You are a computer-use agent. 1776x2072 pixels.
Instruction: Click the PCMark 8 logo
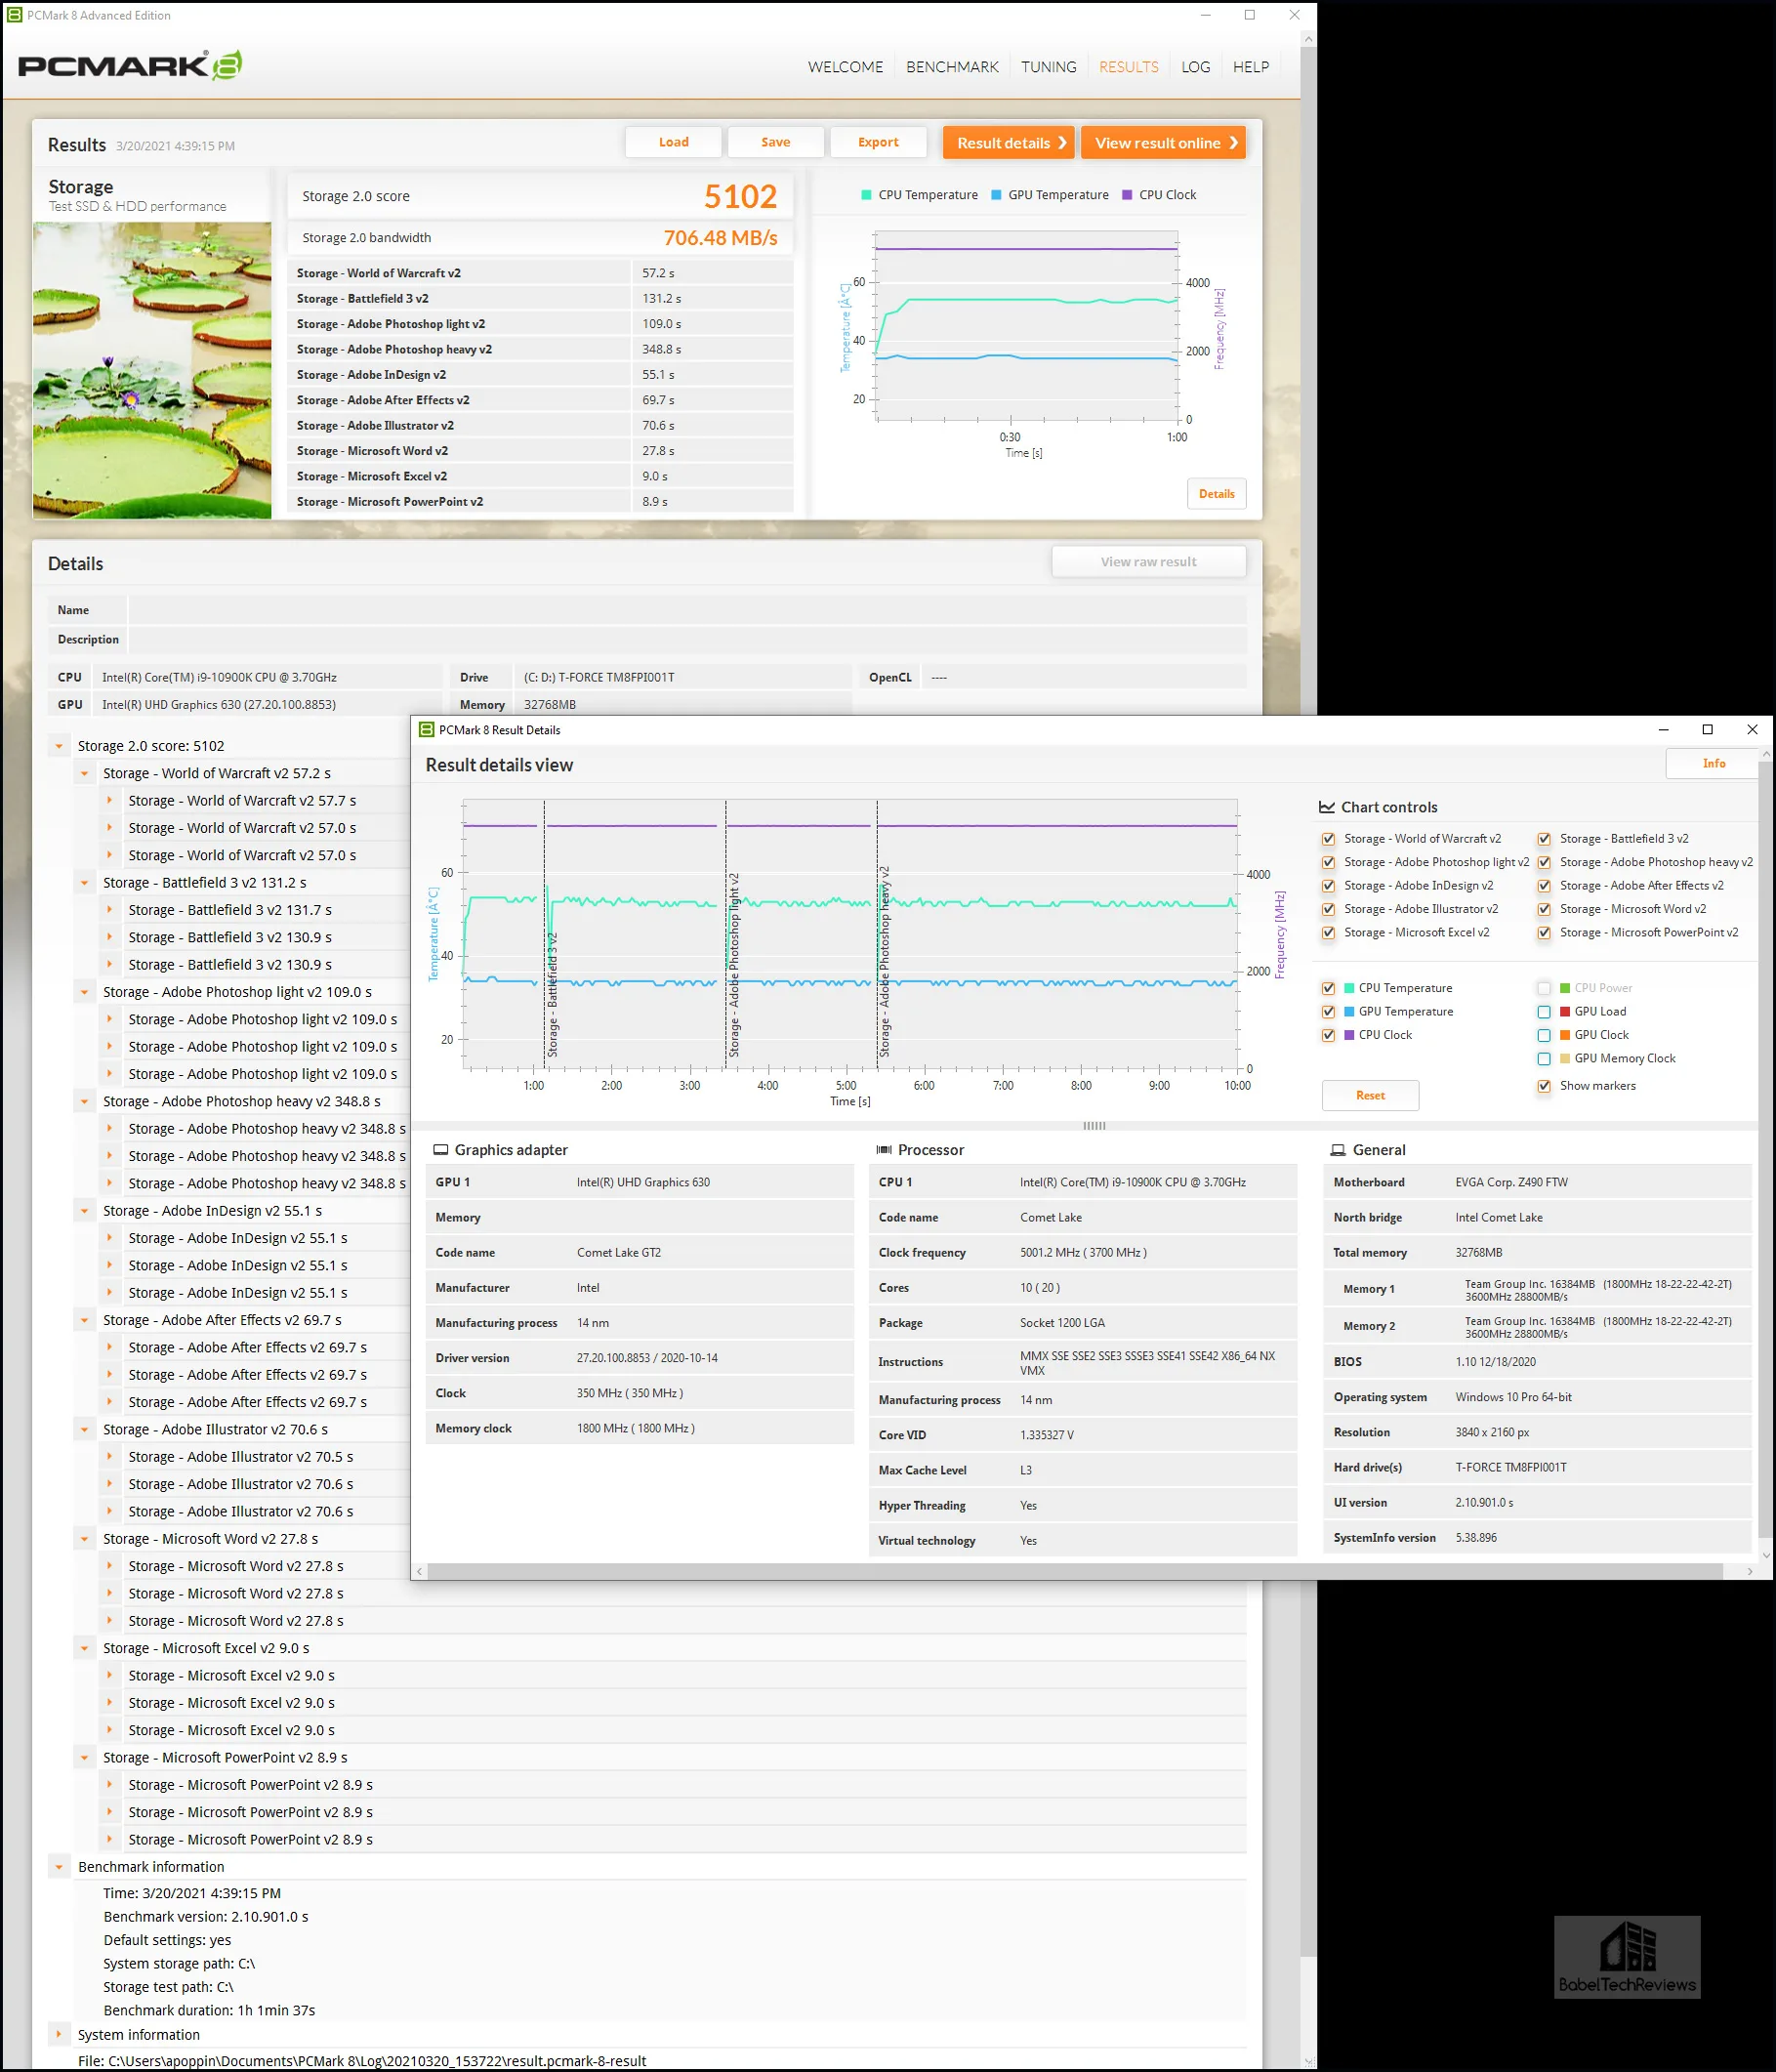click(x=130, y=66)
